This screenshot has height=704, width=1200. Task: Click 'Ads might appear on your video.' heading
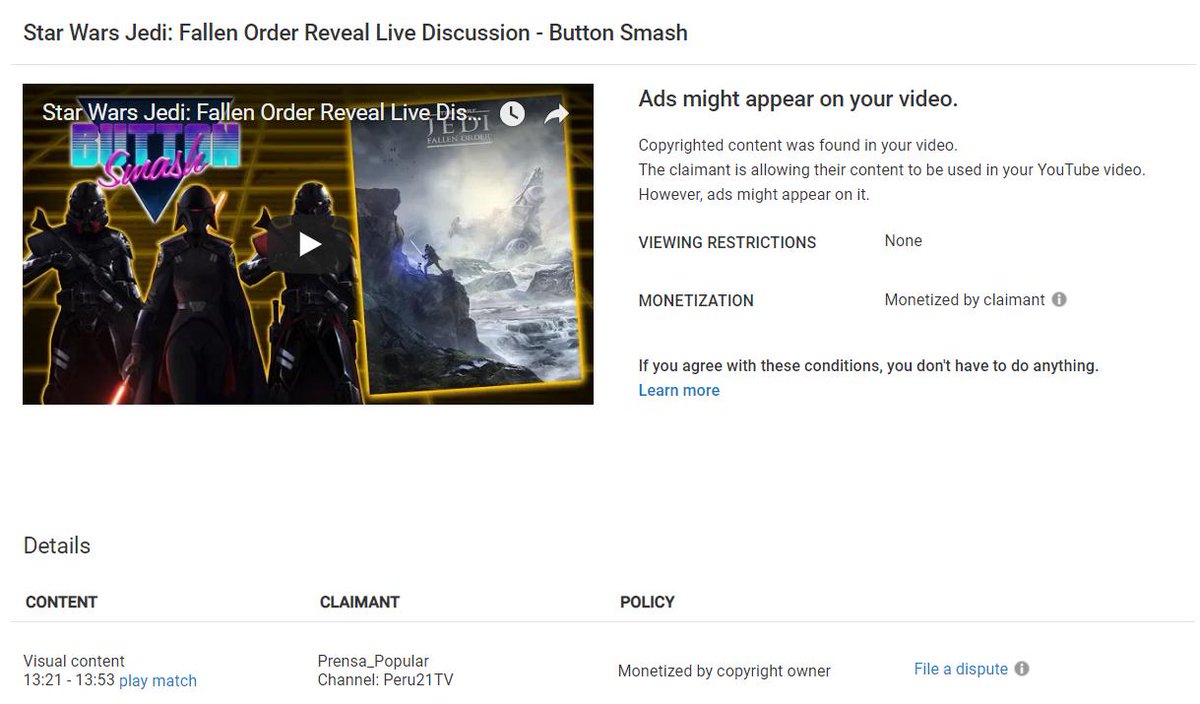[798, 99]
